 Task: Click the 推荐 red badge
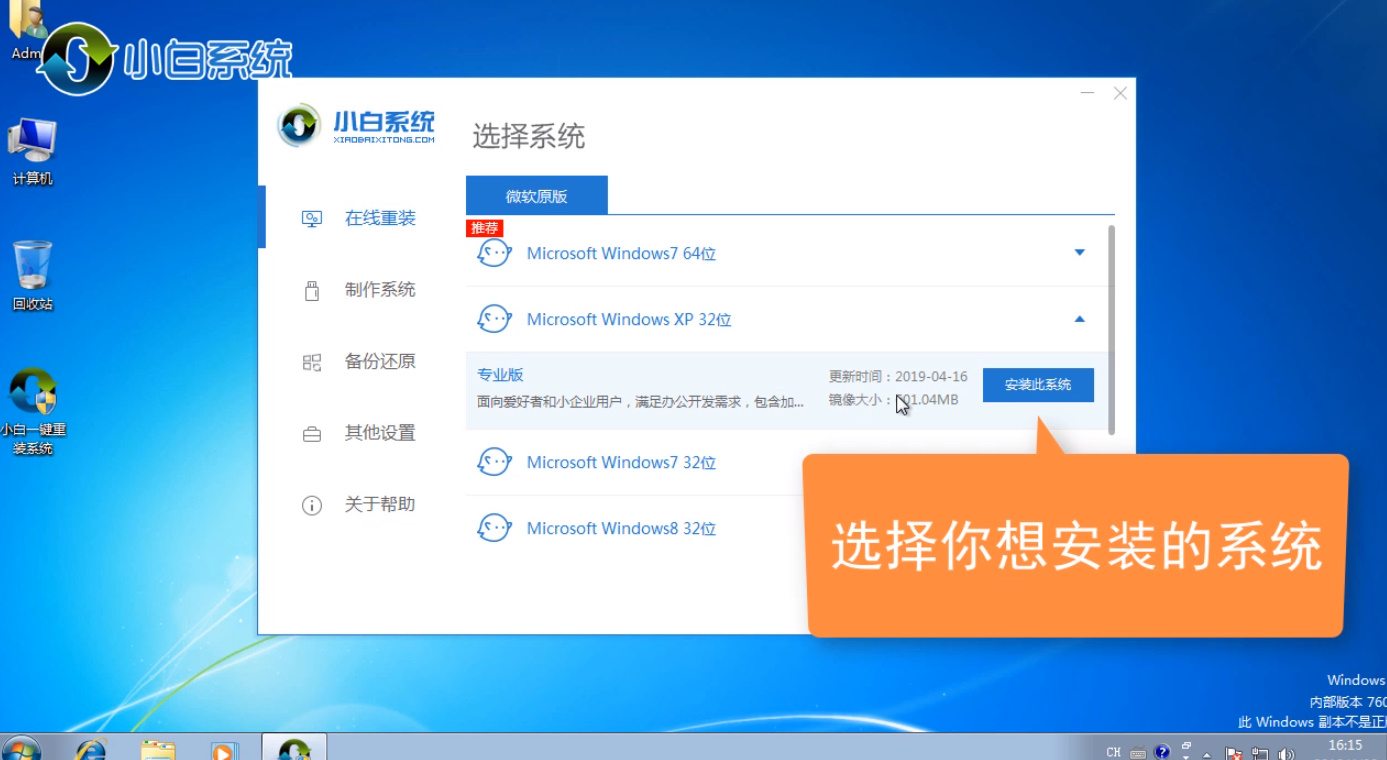[x=484, y=228]
